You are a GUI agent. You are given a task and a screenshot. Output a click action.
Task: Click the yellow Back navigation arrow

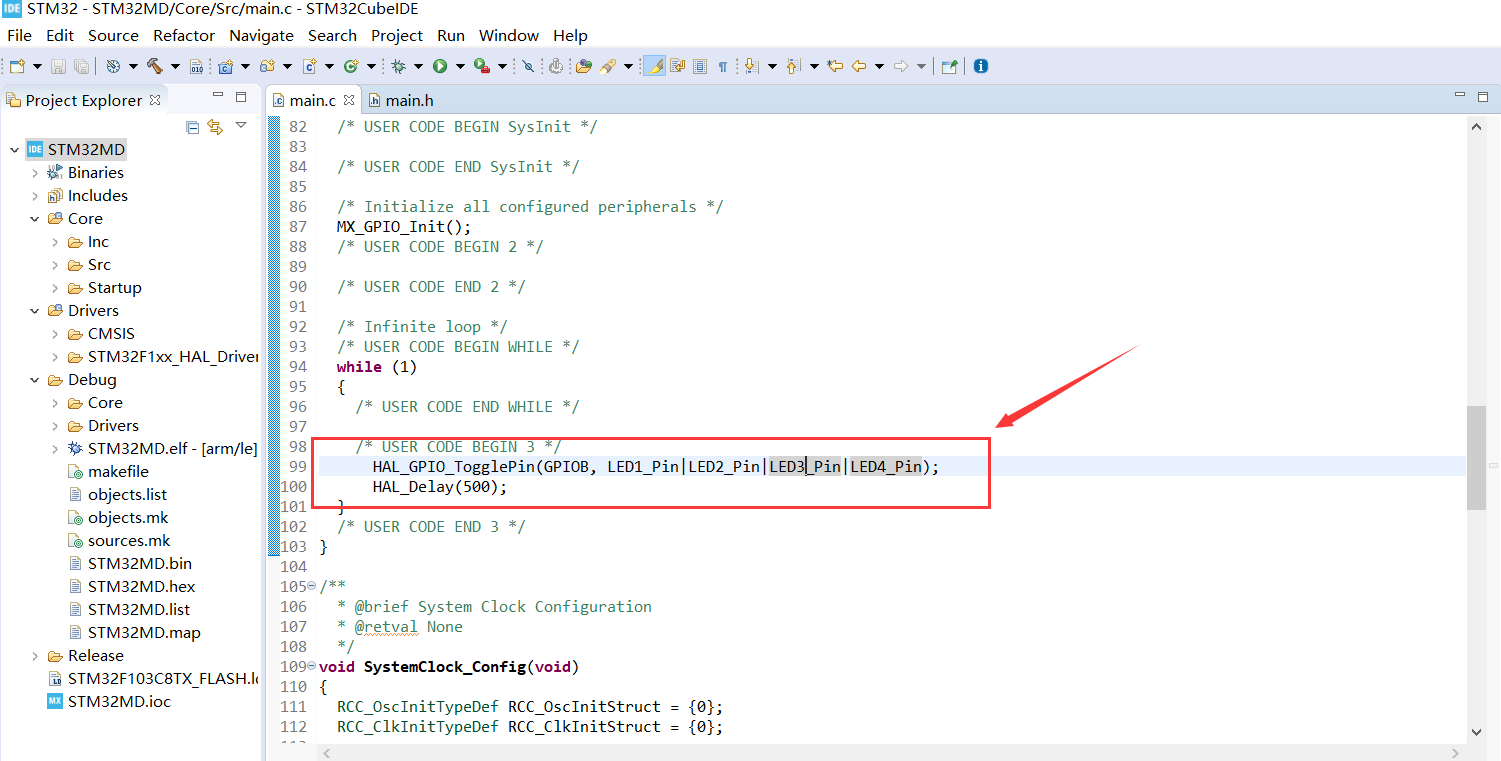tap(858, 66)
